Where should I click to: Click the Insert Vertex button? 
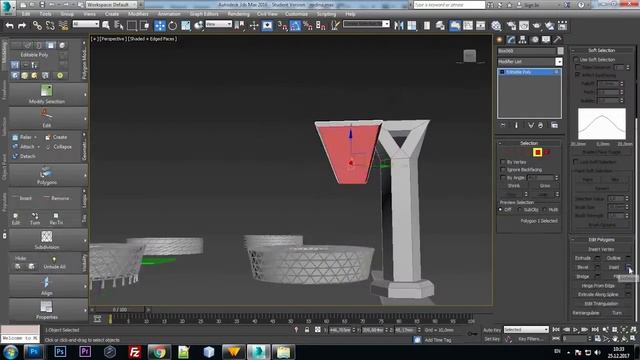pos(601,249)
